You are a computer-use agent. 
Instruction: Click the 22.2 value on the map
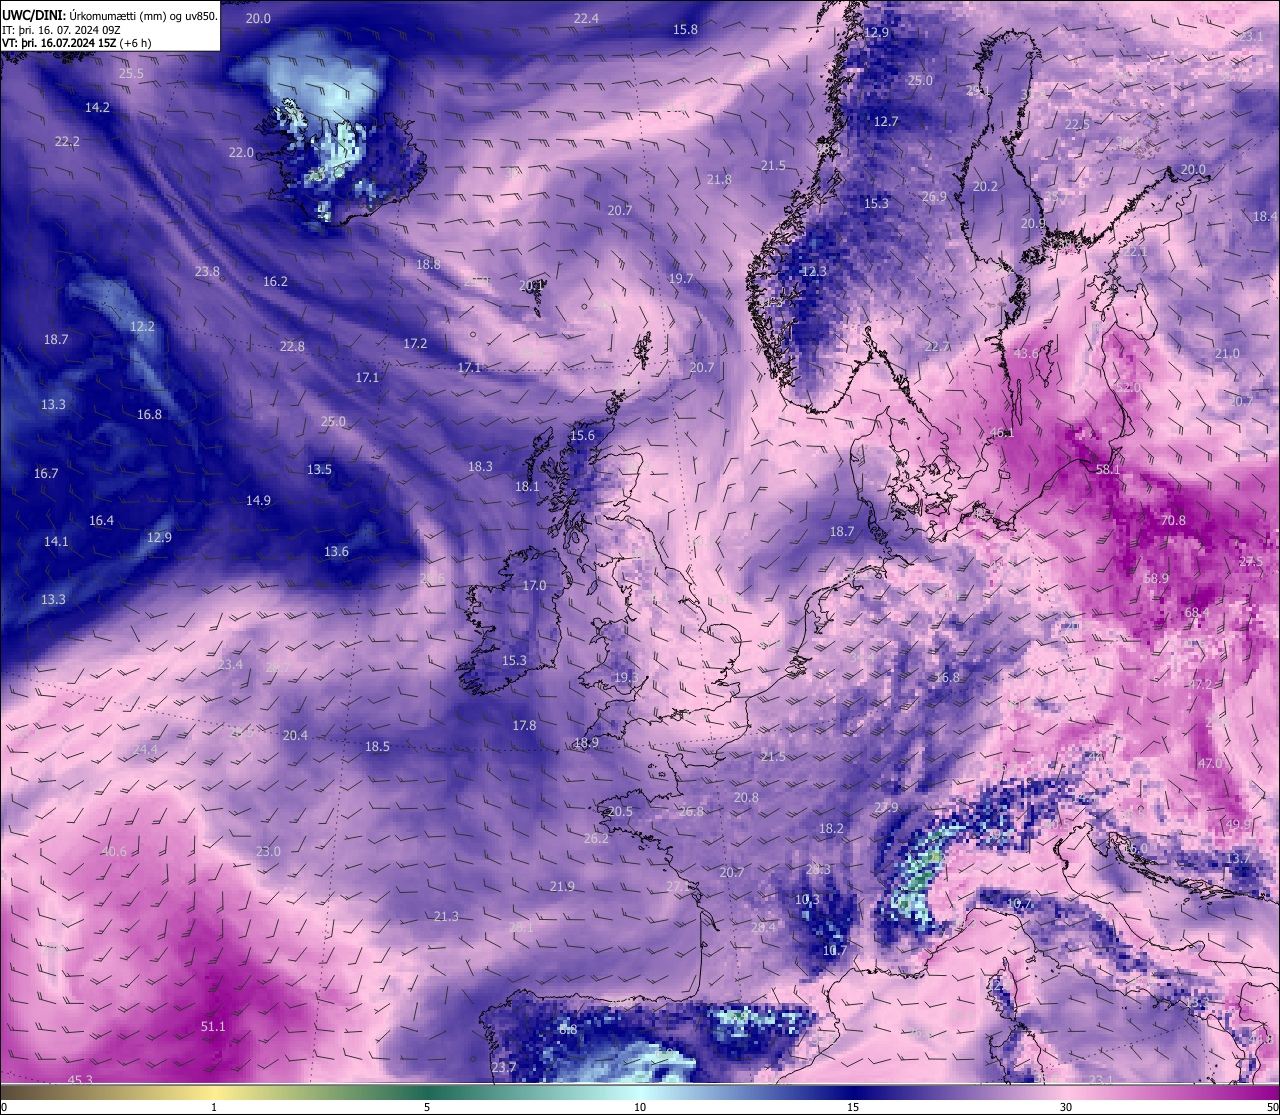coord(67,141)
